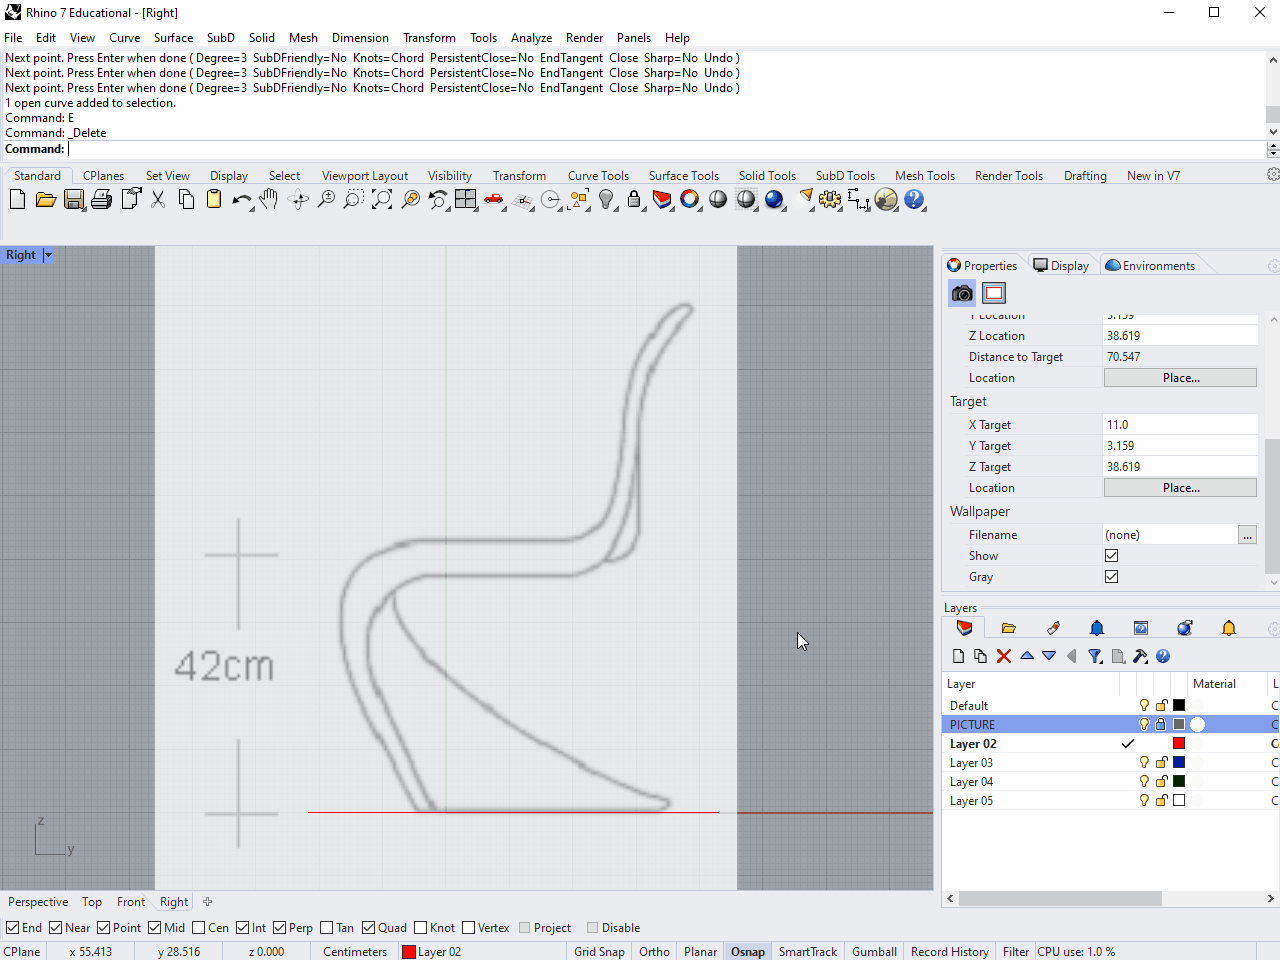Switch to the Curve Tools toolbar tab
The height and width of the screenshot is (960, 1280).
click(x=598, y=176)
